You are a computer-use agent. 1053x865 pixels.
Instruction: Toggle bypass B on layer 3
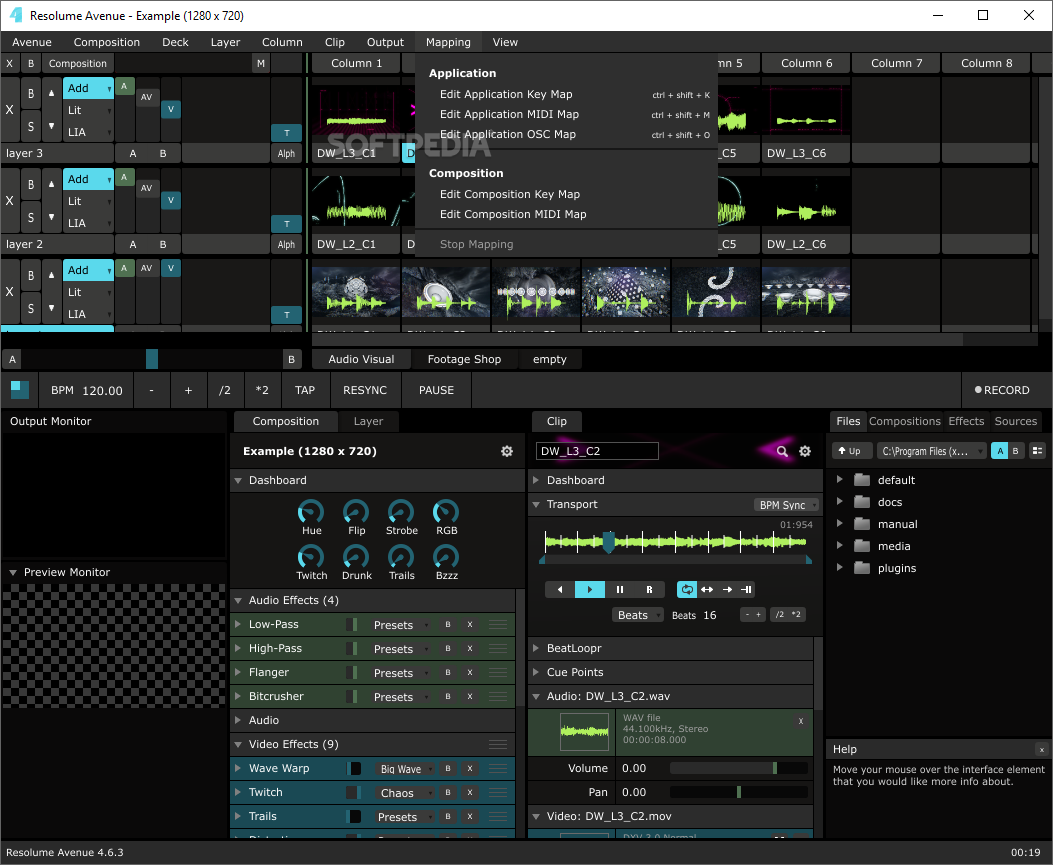point(31,94)
